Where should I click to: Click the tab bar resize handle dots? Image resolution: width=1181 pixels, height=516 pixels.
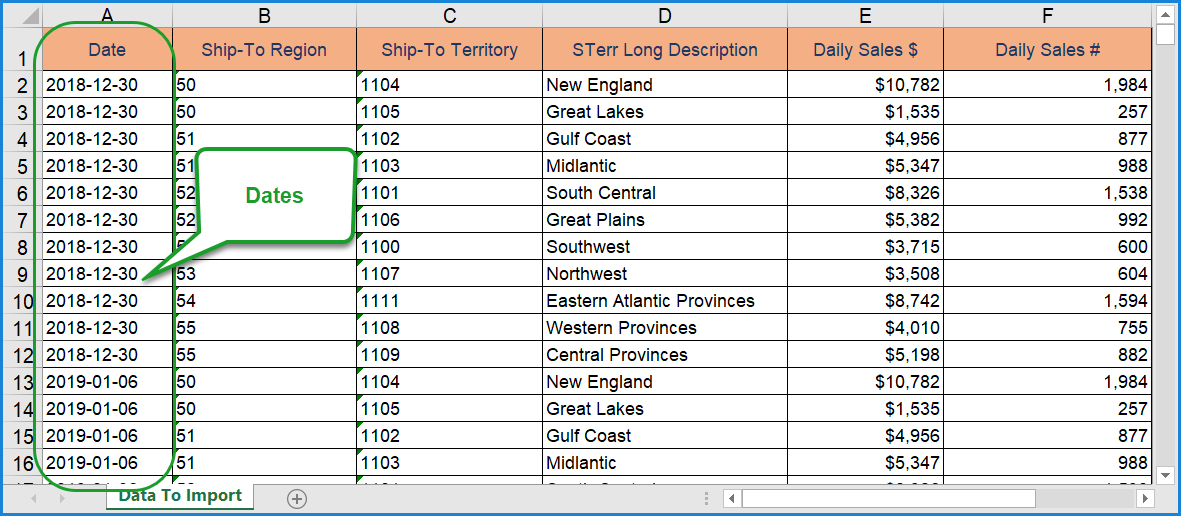[709, 498]
